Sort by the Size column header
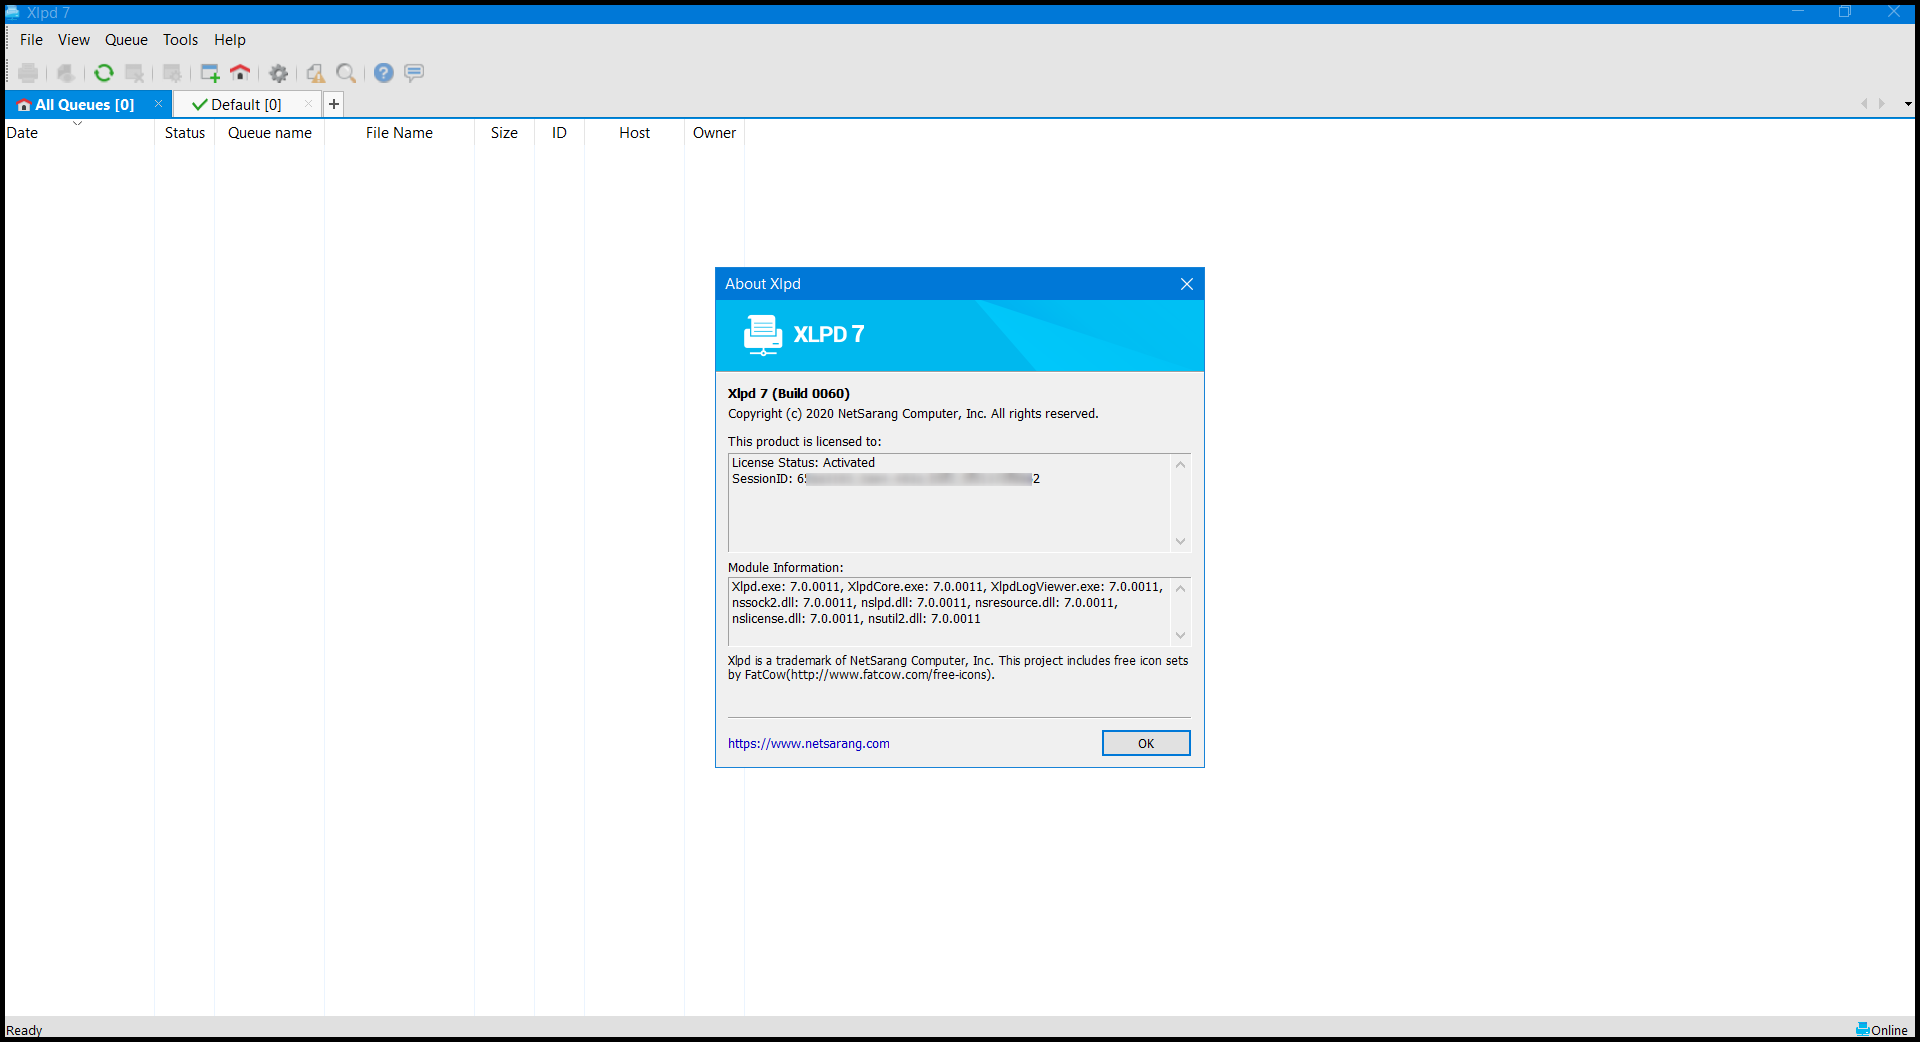The image size is (1920, 1042). (504, 133)
